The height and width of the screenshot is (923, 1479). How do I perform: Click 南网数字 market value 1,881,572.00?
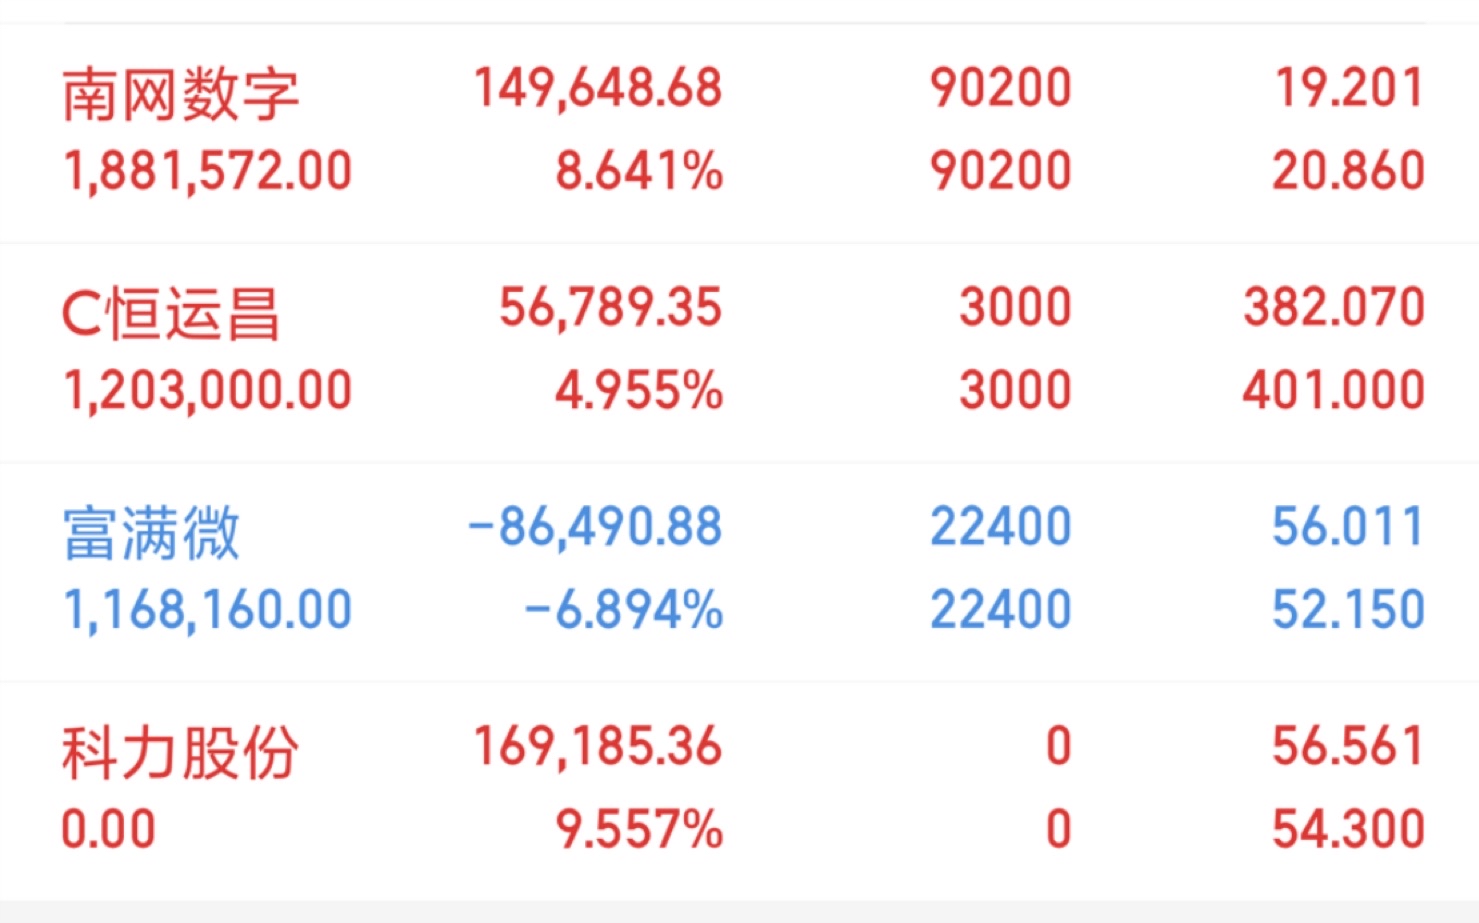207,171
